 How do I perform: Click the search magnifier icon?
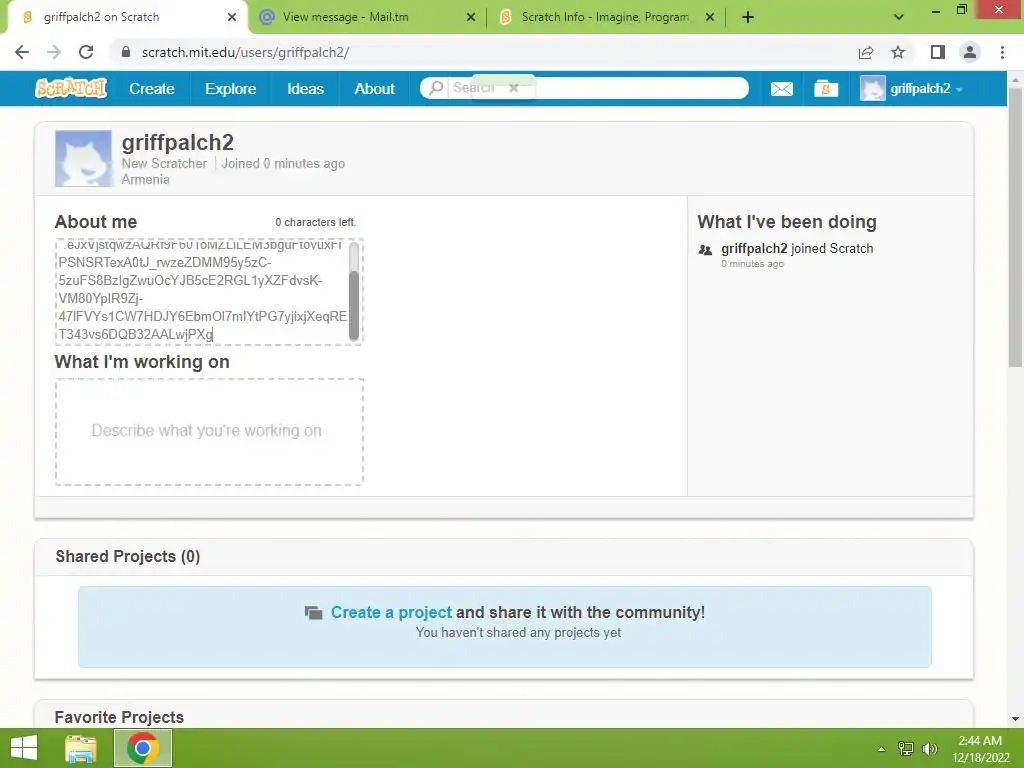click(x=436, y=88)
